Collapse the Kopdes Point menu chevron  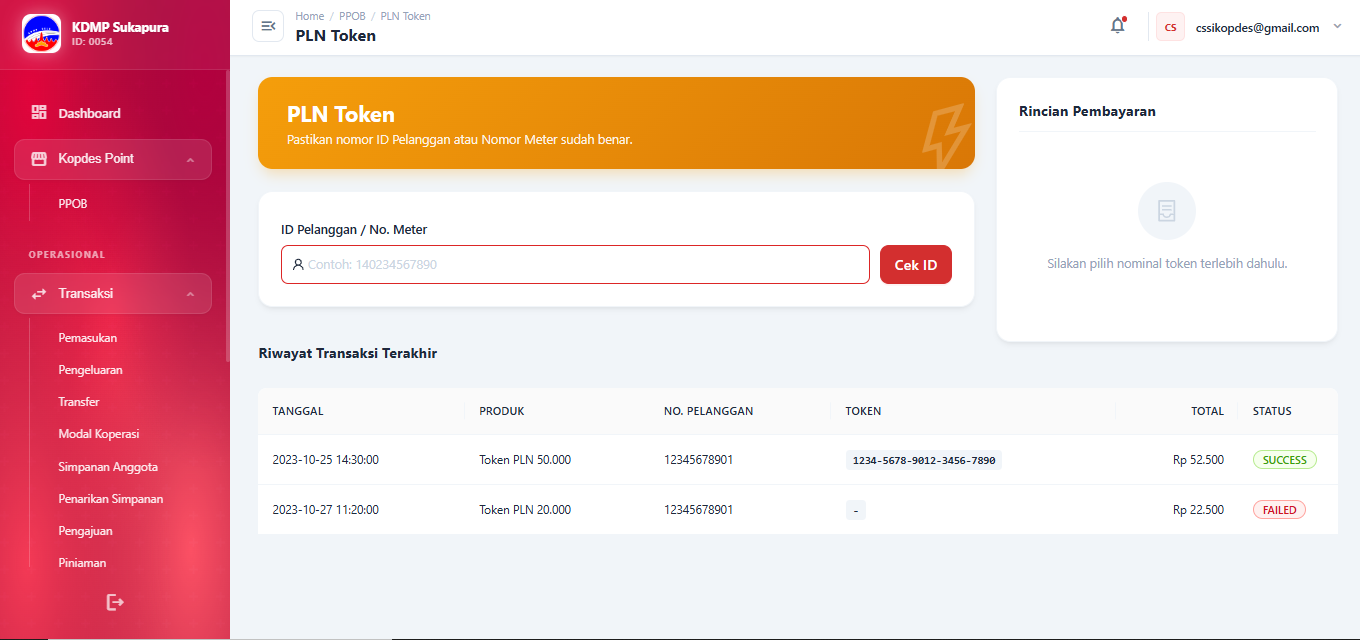190,160
